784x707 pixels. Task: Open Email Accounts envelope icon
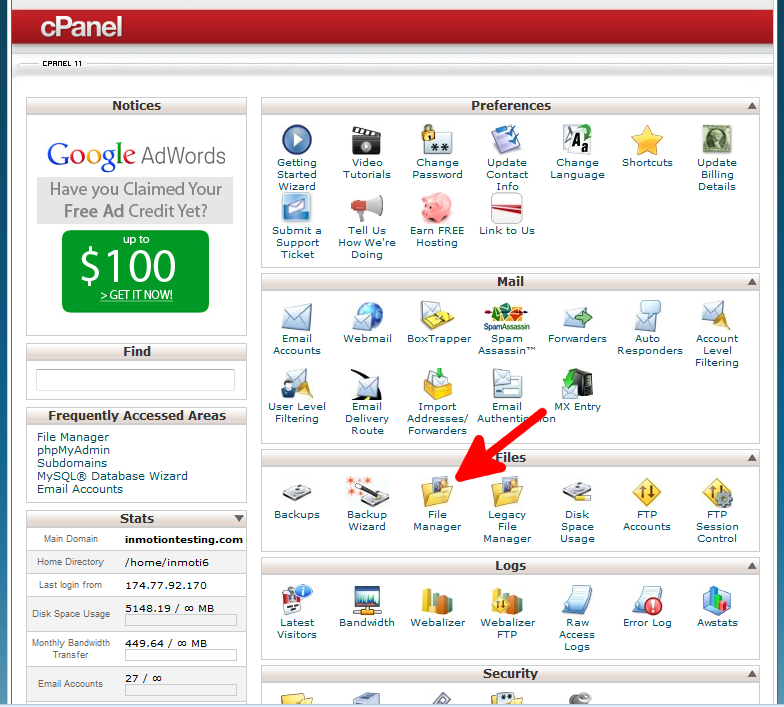(x=297, y=316)
